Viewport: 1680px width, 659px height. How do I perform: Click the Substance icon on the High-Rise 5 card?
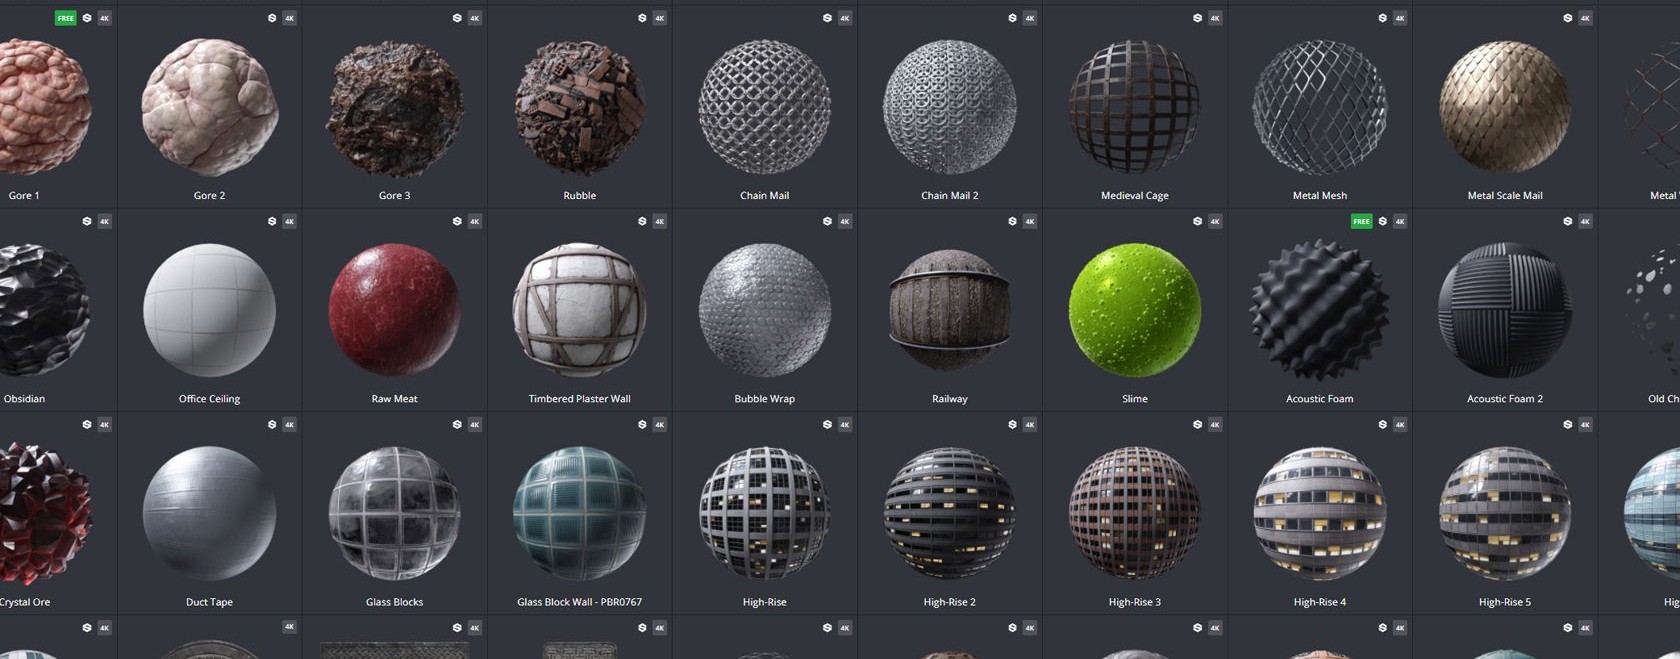click(1567, 424)
